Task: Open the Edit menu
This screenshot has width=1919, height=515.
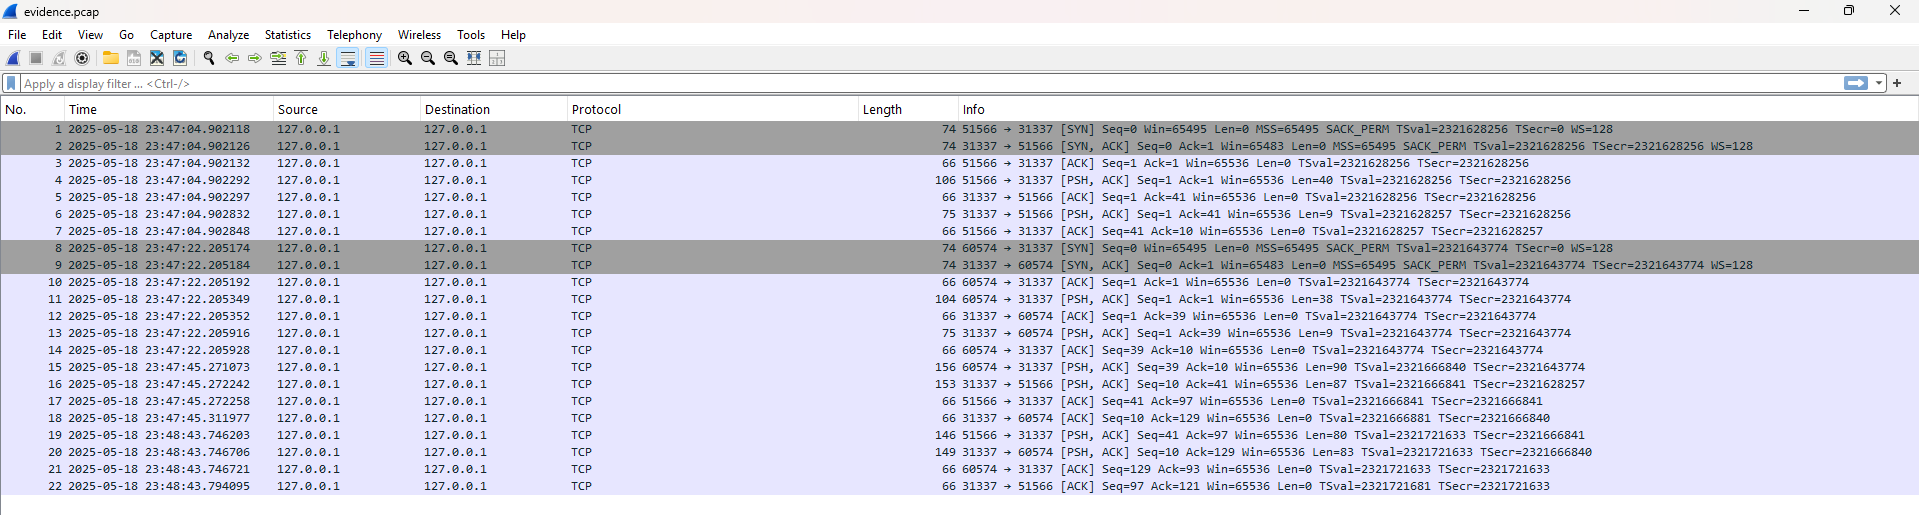Action: coord(52,34)
